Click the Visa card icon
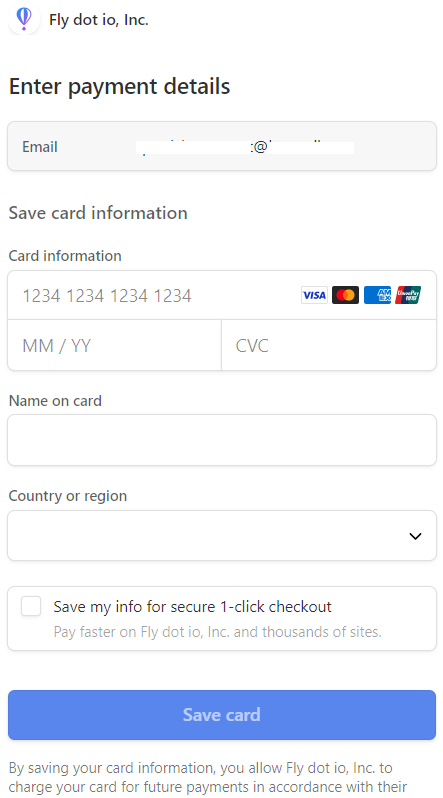 pos(314,295)
